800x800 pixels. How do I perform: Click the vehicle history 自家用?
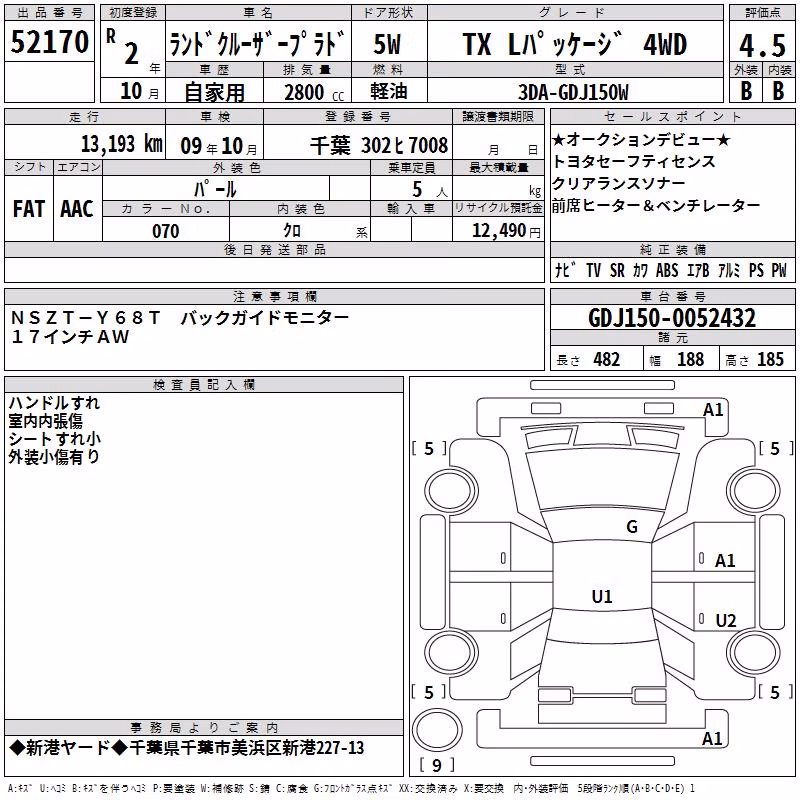pos(214,92)
